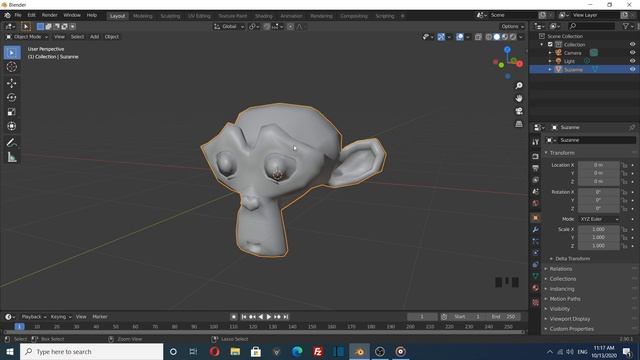
Task: Click the current frame marker on timeline
Action: (x=19, y=327)
